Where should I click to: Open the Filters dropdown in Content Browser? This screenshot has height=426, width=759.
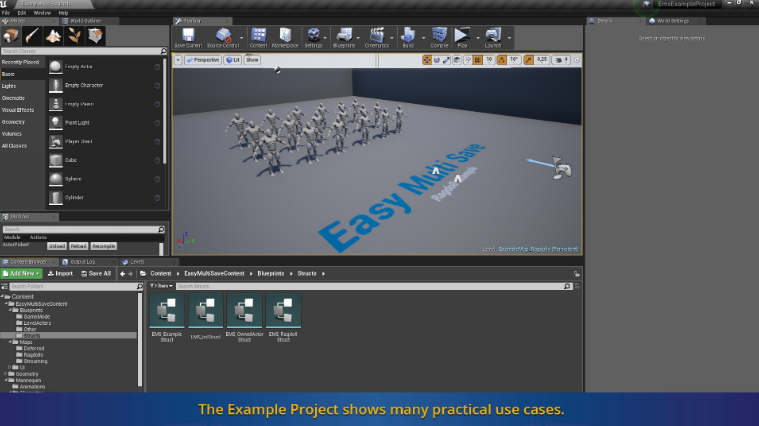161,286
